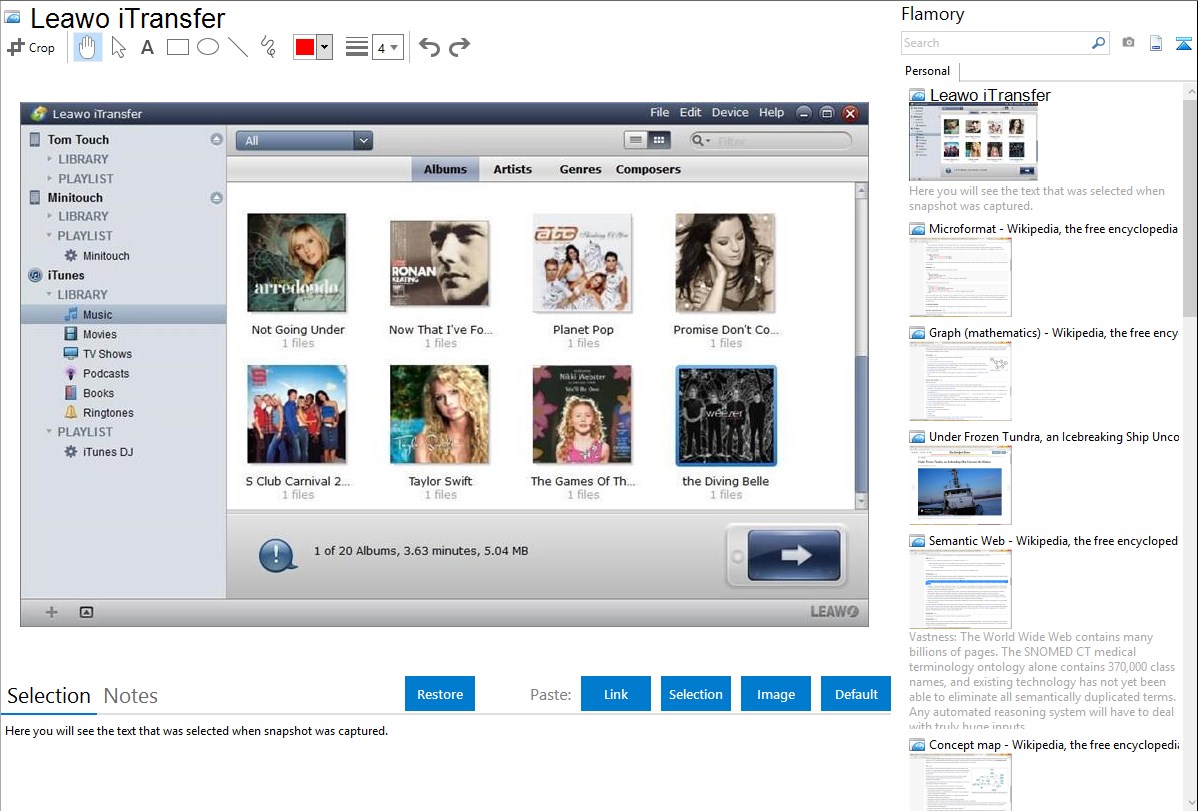Redo the undone annotation

click(460, 47)
